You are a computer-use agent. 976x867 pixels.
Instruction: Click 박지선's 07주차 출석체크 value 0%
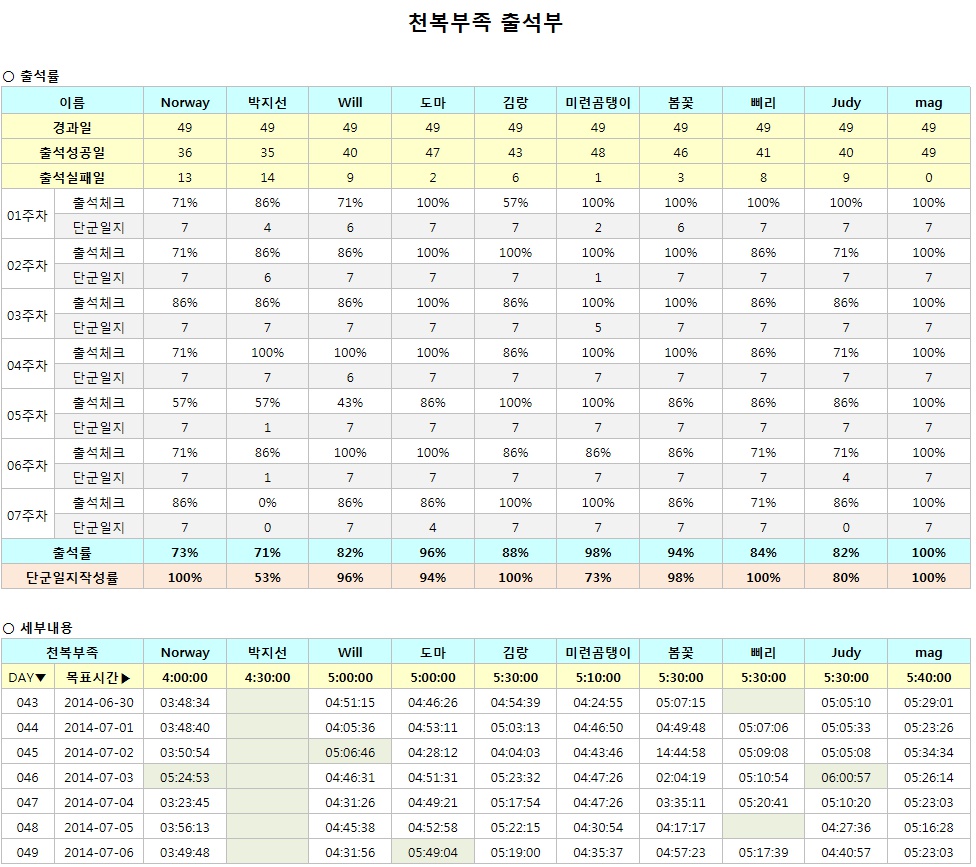point(267,502)
